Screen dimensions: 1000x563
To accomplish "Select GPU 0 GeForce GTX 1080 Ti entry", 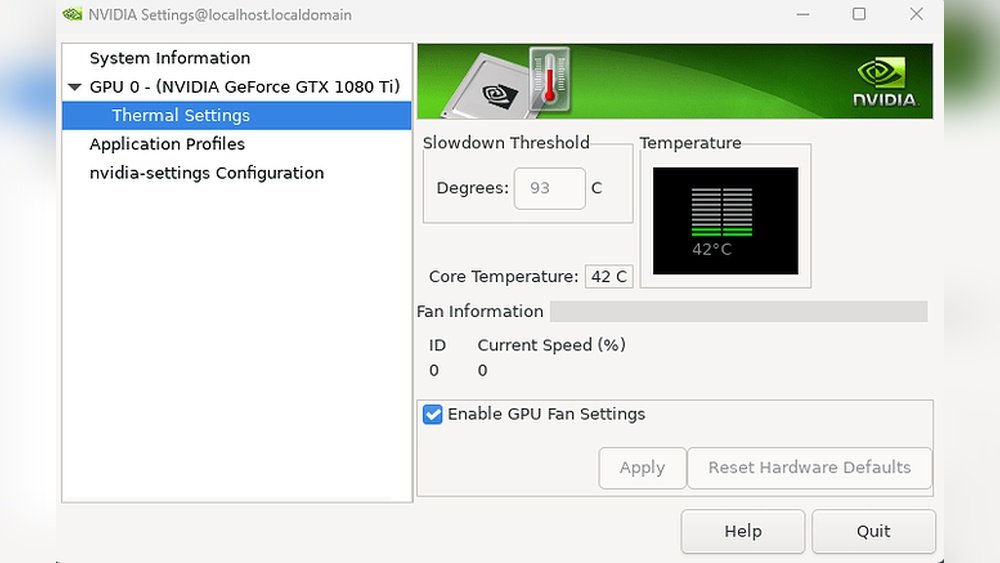I will point(244,87).
